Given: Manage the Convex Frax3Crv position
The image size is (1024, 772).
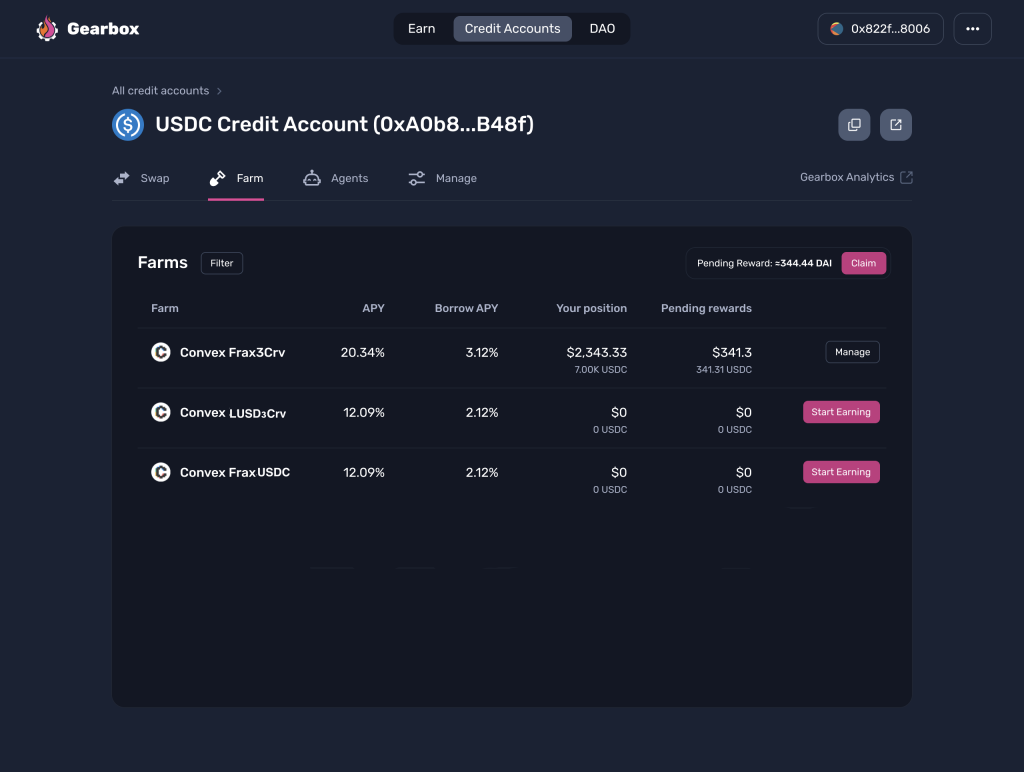Looking at the screenshot, I should pos(852,352).
